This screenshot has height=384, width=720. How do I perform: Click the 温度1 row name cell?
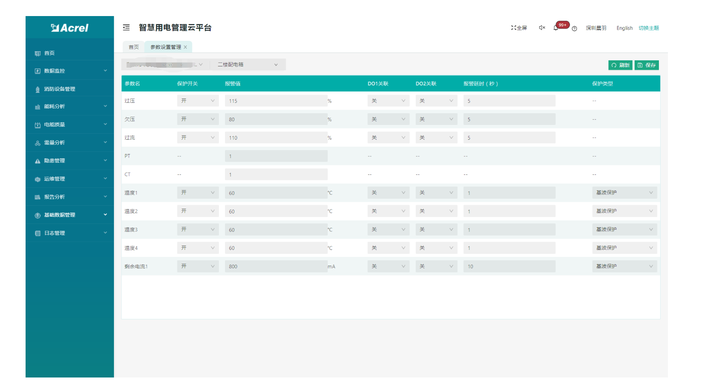[x=131, y=193]
